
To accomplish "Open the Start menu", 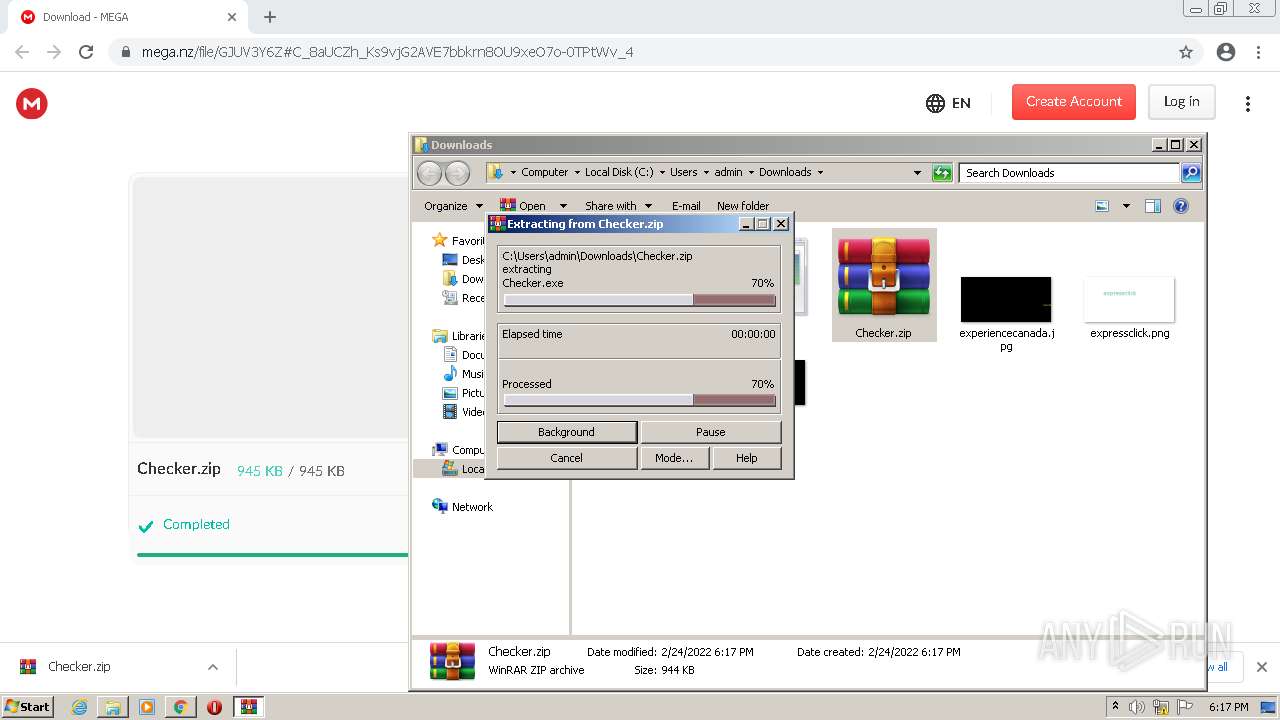I will click(27, 706).
